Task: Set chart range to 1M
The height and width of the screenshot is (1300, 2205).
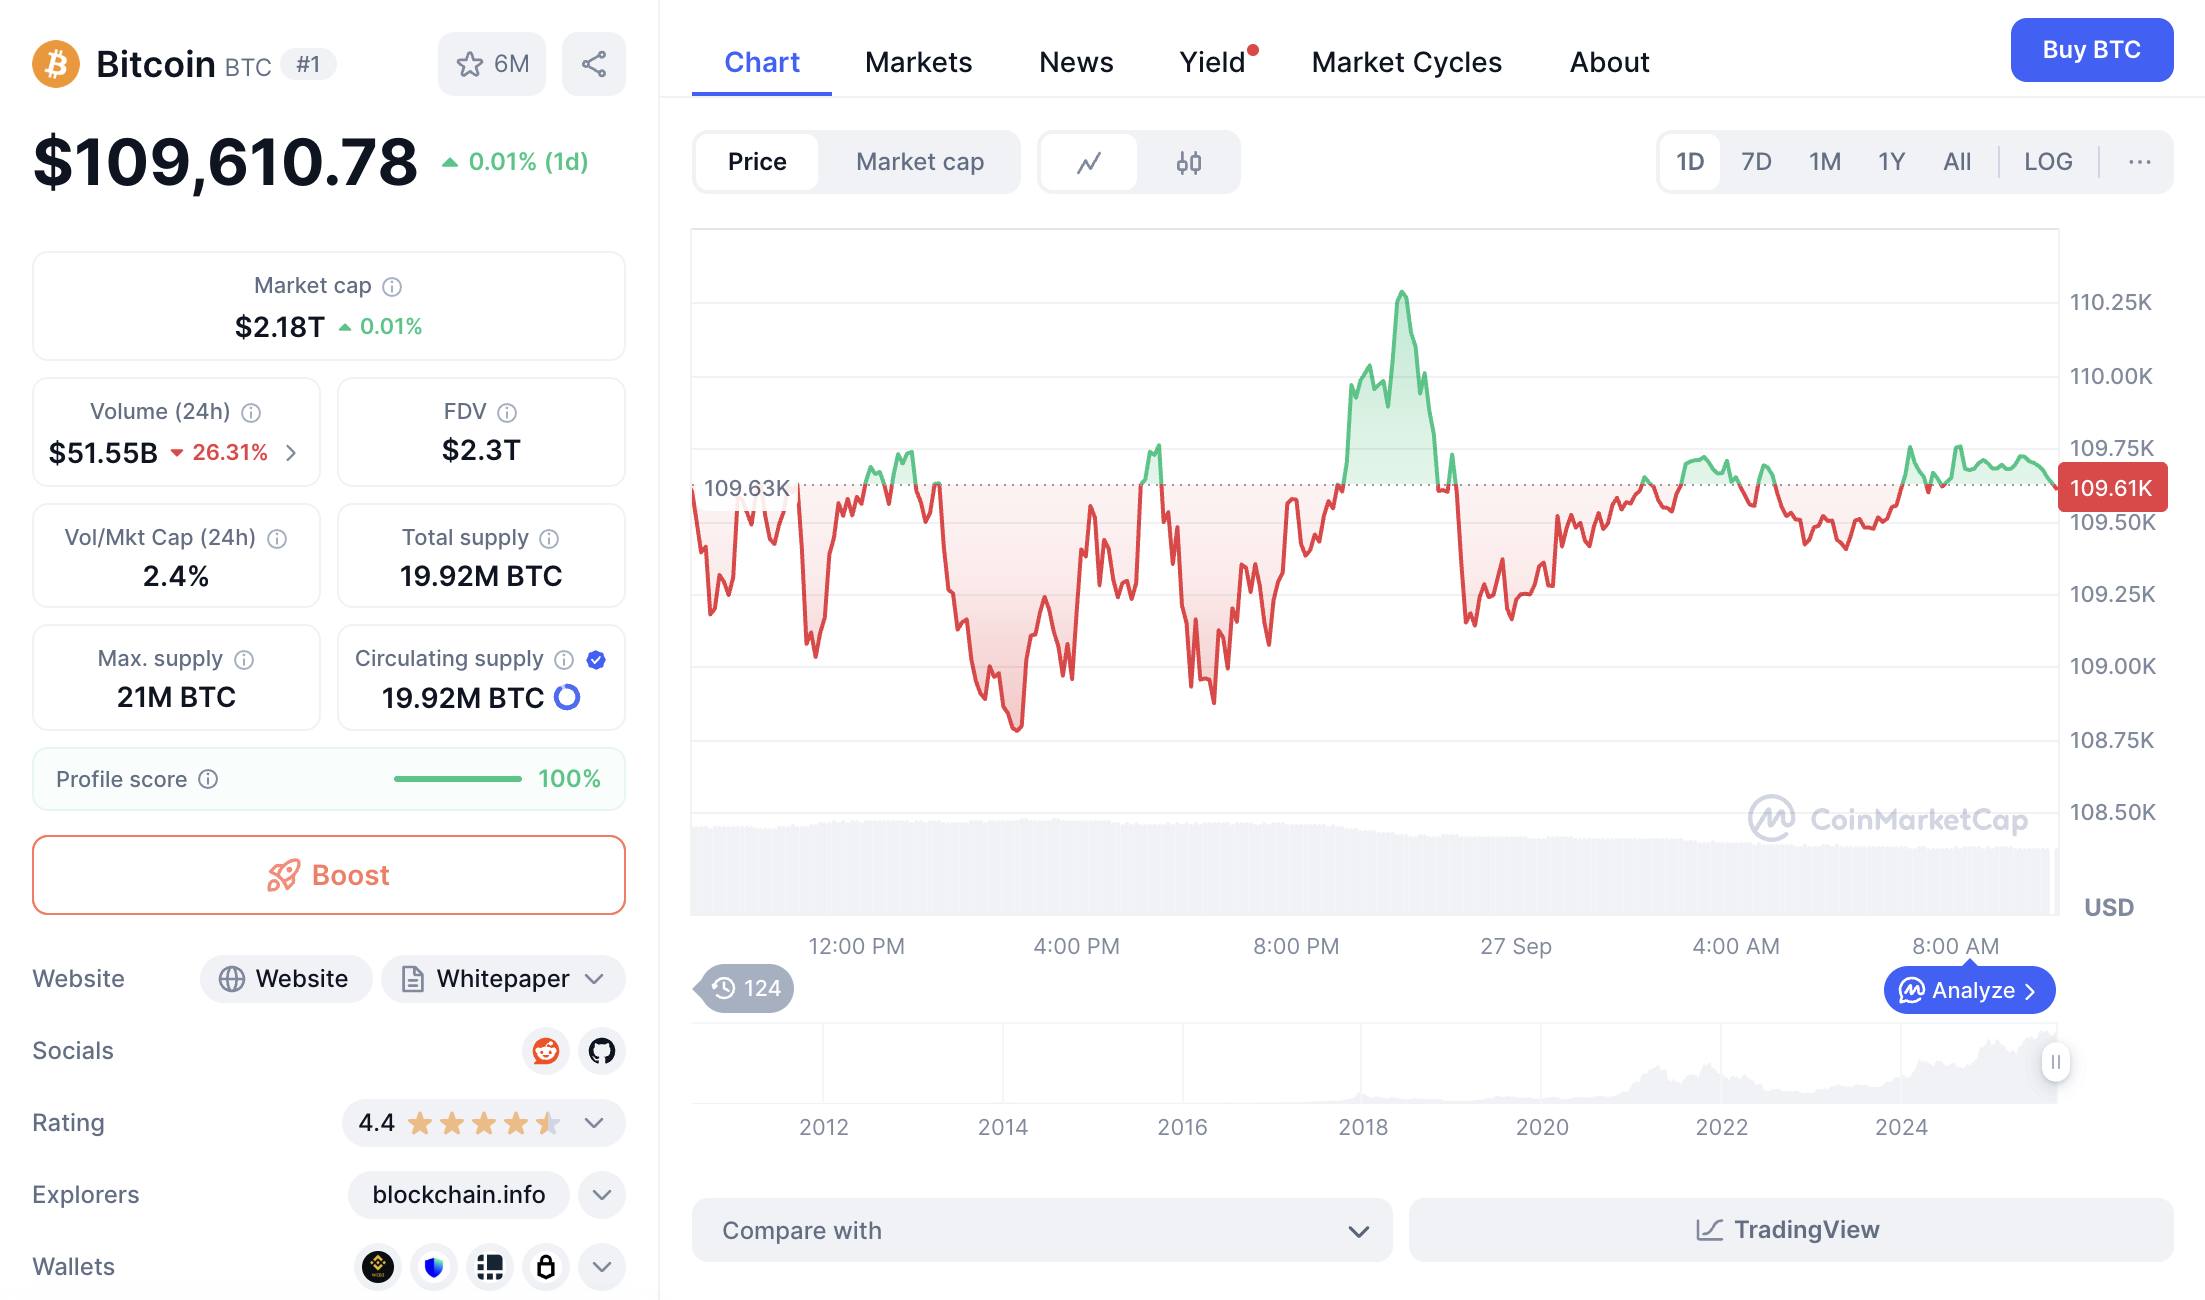Action: (1825, 162)
